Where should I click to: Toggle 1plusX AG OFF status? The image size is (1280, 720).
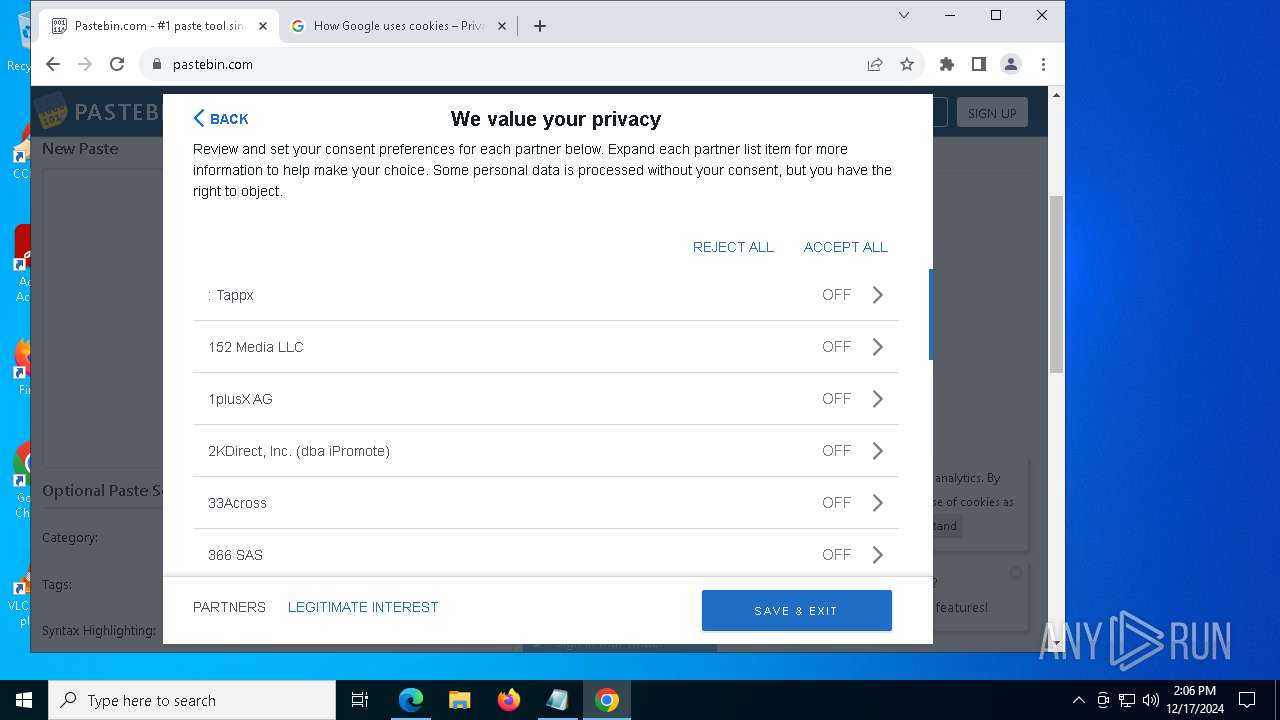tap(836, 399)
